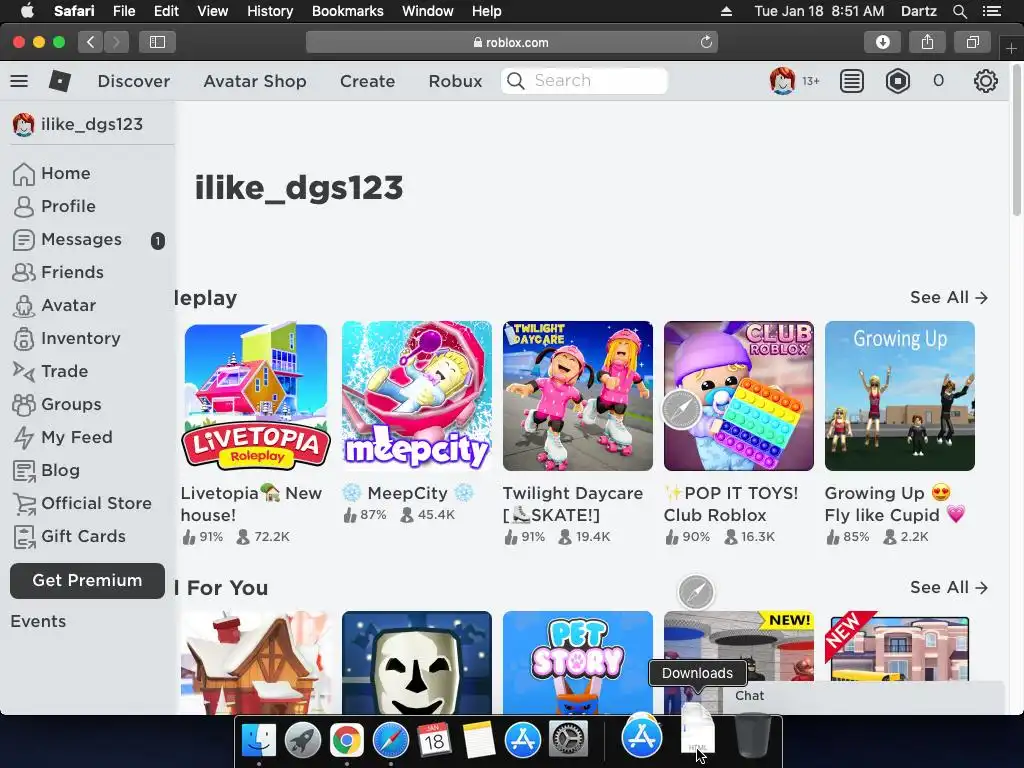The width and height of the screenshot is (1024, 768).
Task: Open Google Chrome from the Dock
Action: (x=346, y=740)
